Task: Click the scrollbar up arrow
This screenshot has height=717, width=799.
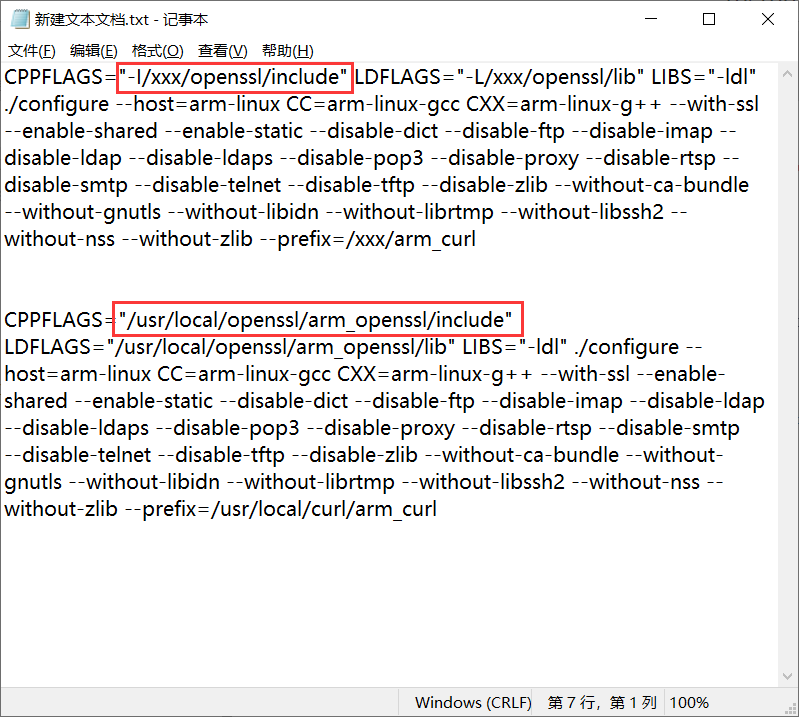Action: [x=787, y=74]
